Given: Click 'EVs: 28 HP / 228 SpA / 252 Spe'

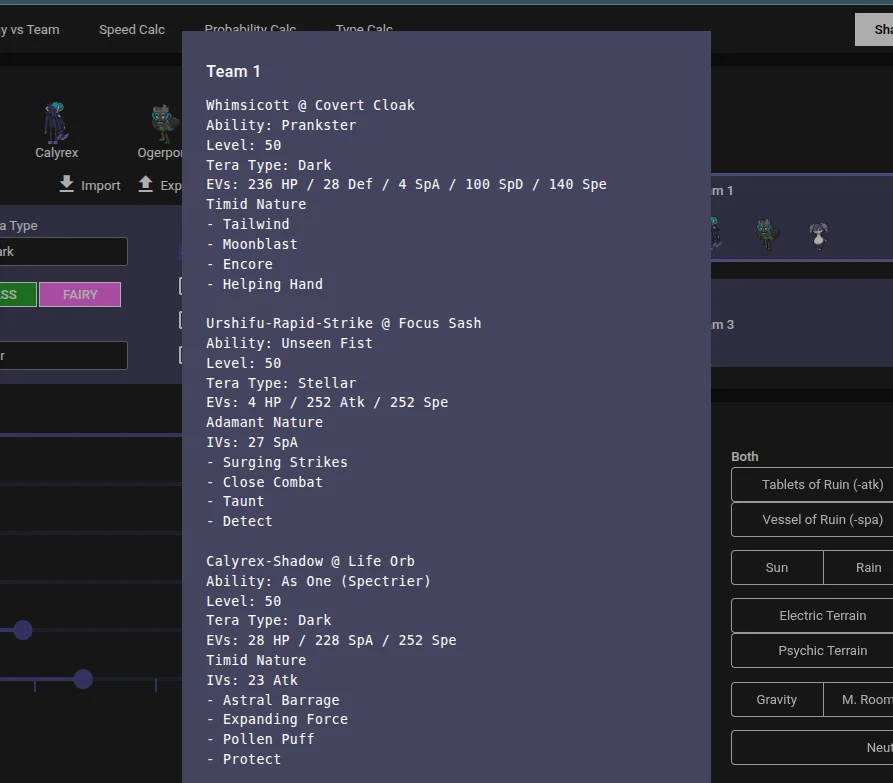Looking at the screenshot, I should point(331,641).
